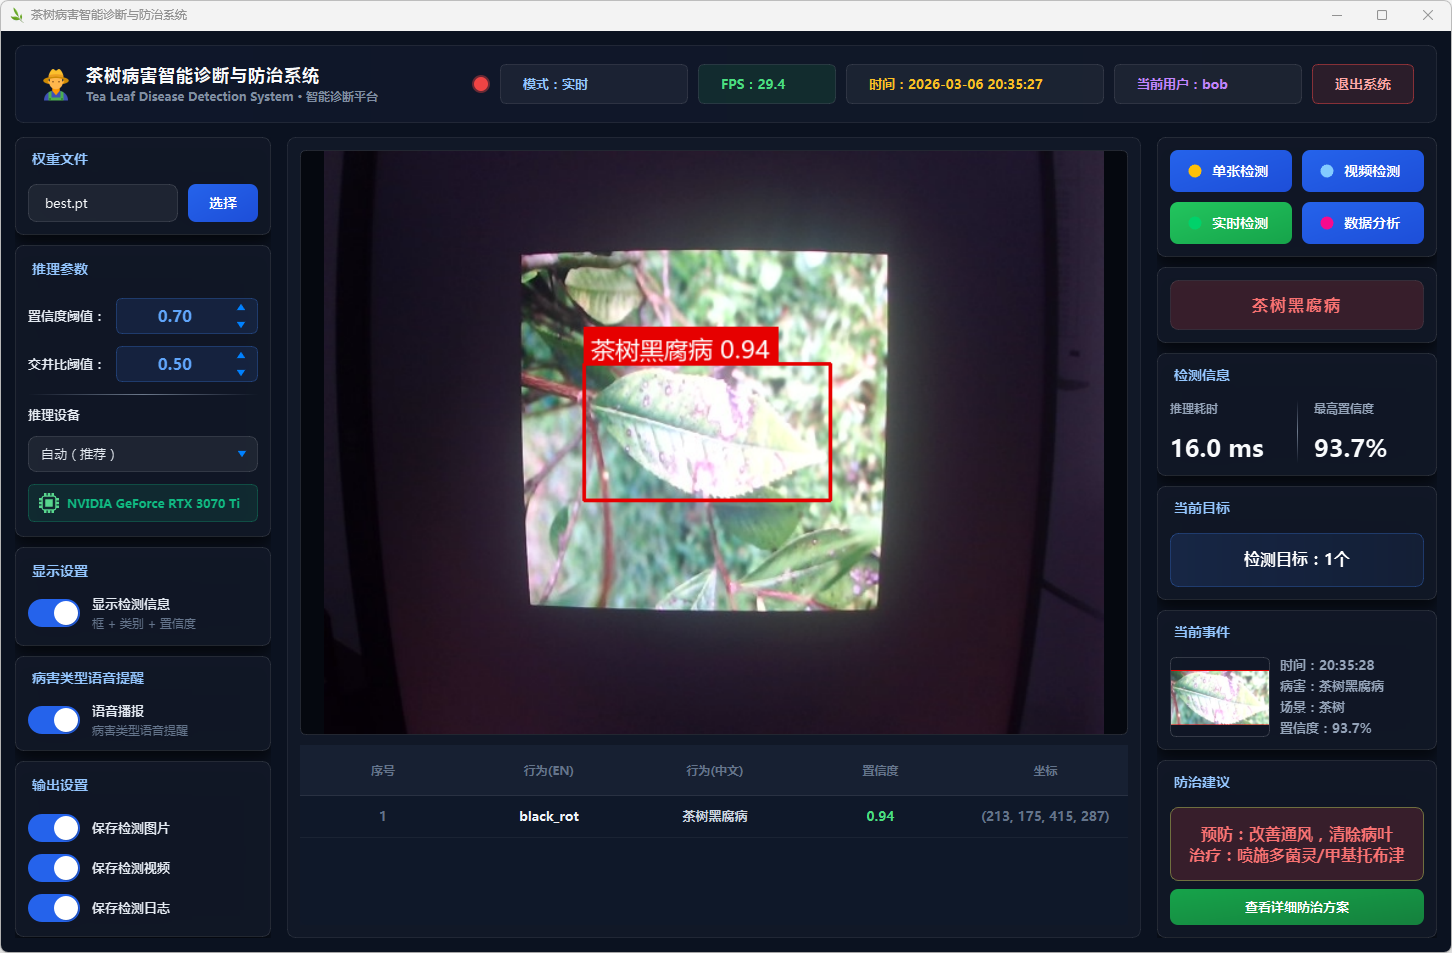This screenshot has height=953, width=1452.
Task: Open the current event leaf thumbnail
Action: coord(1219,697)
